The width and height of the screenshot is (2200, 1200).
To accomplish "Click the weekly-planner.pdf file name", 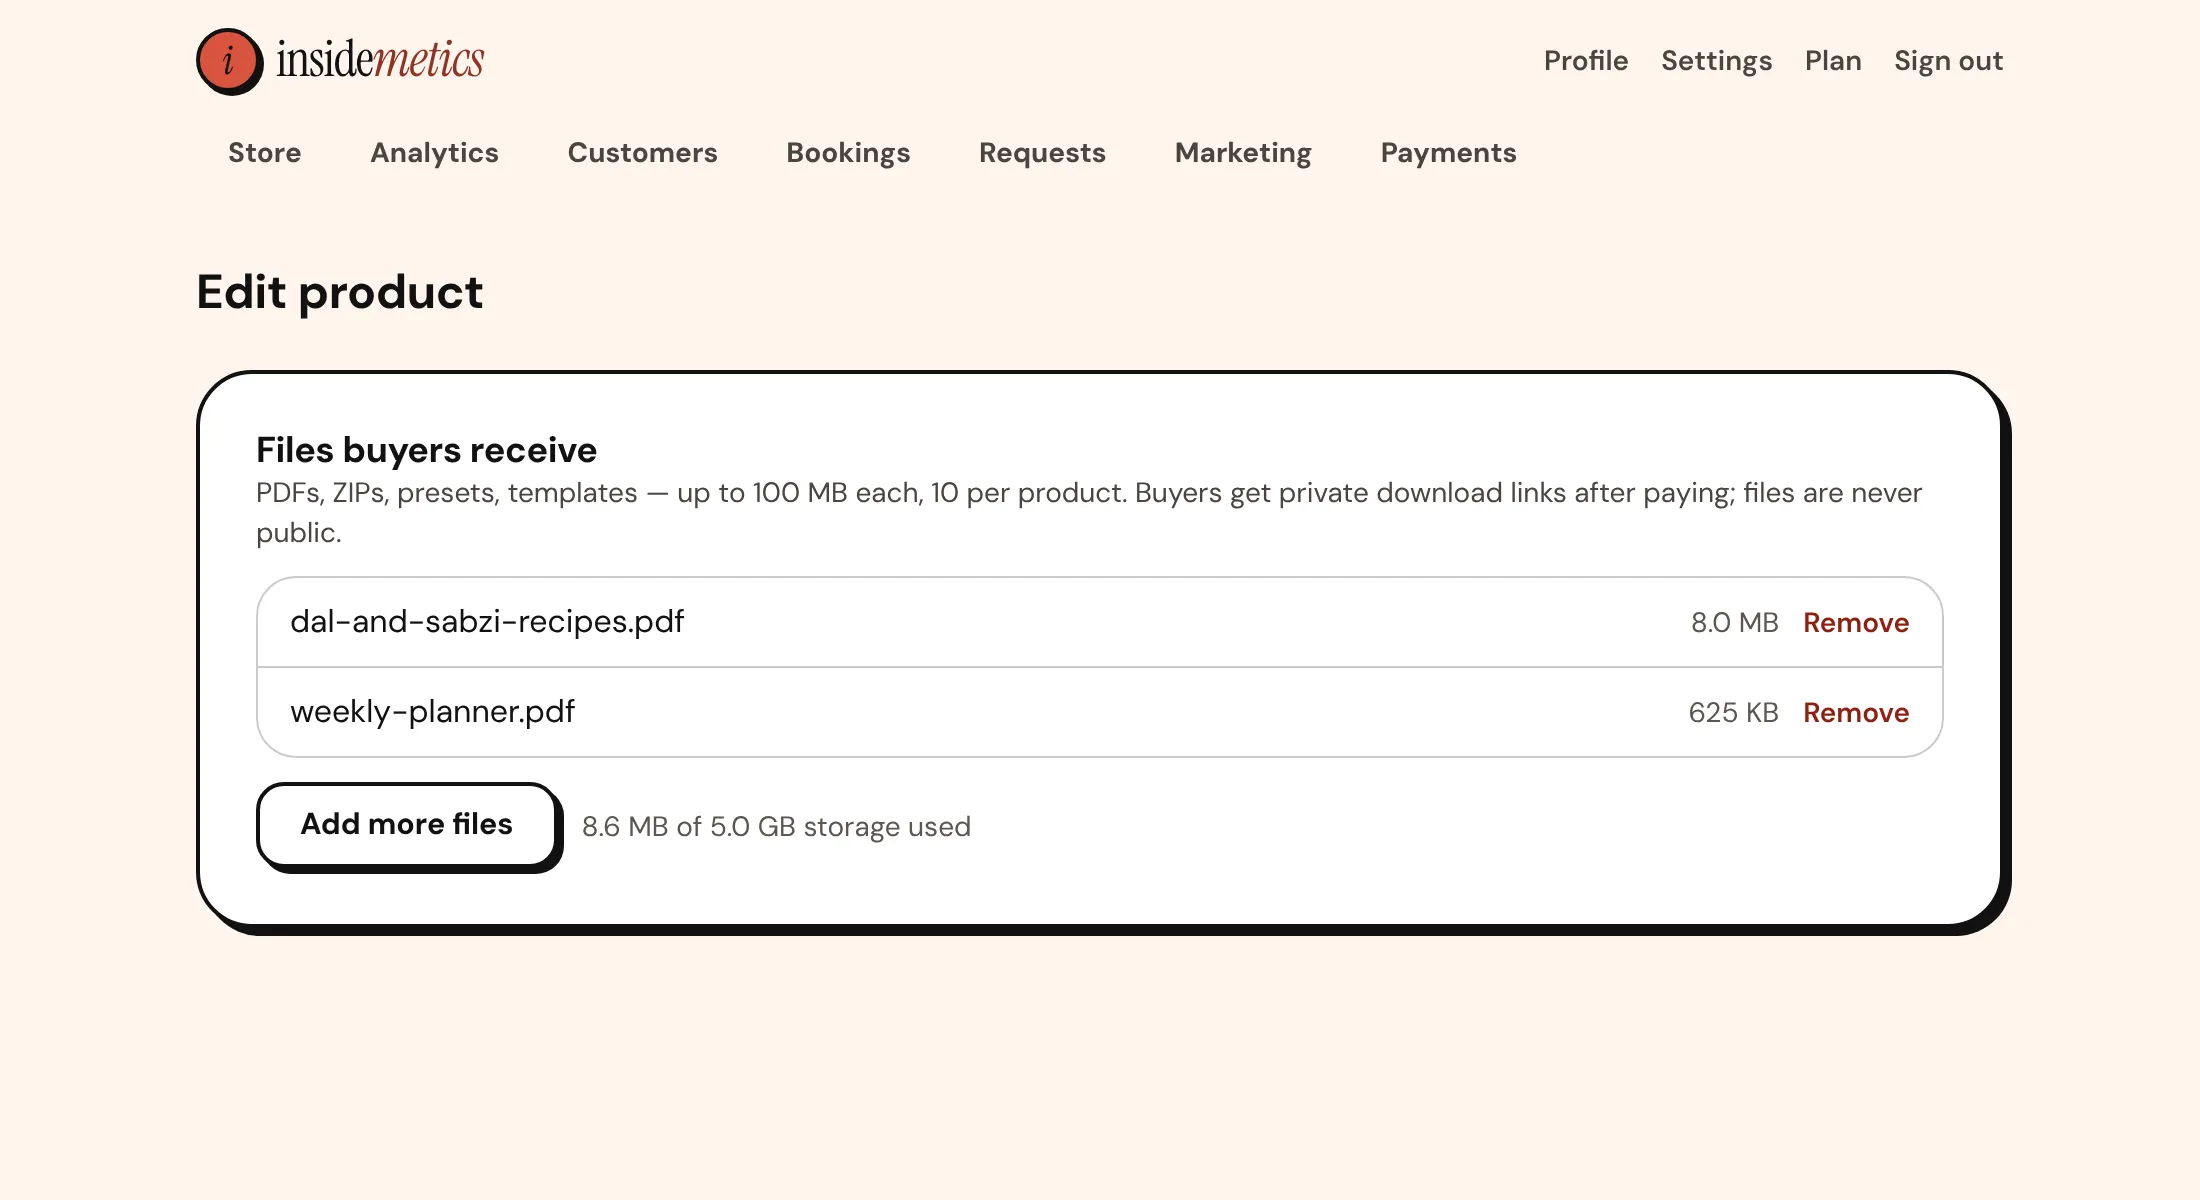I will pos(432,712).
